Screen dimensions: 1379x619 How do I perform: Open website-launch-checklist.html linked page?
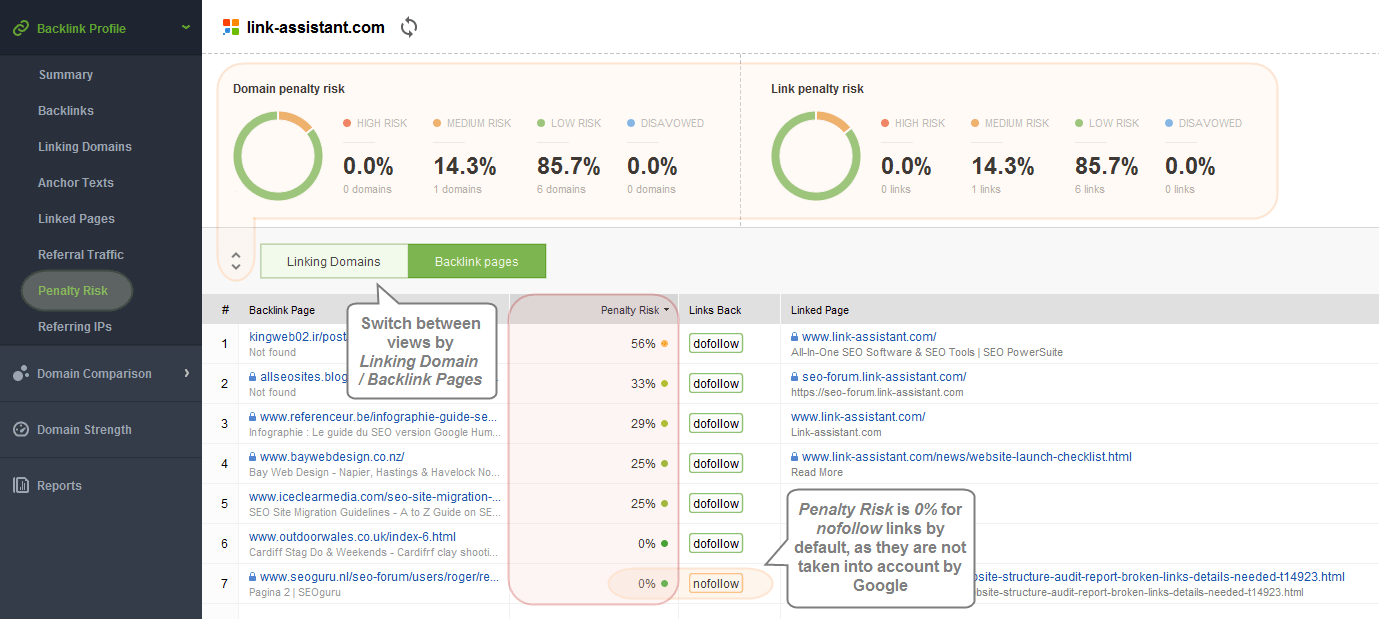tap(967, 457)
